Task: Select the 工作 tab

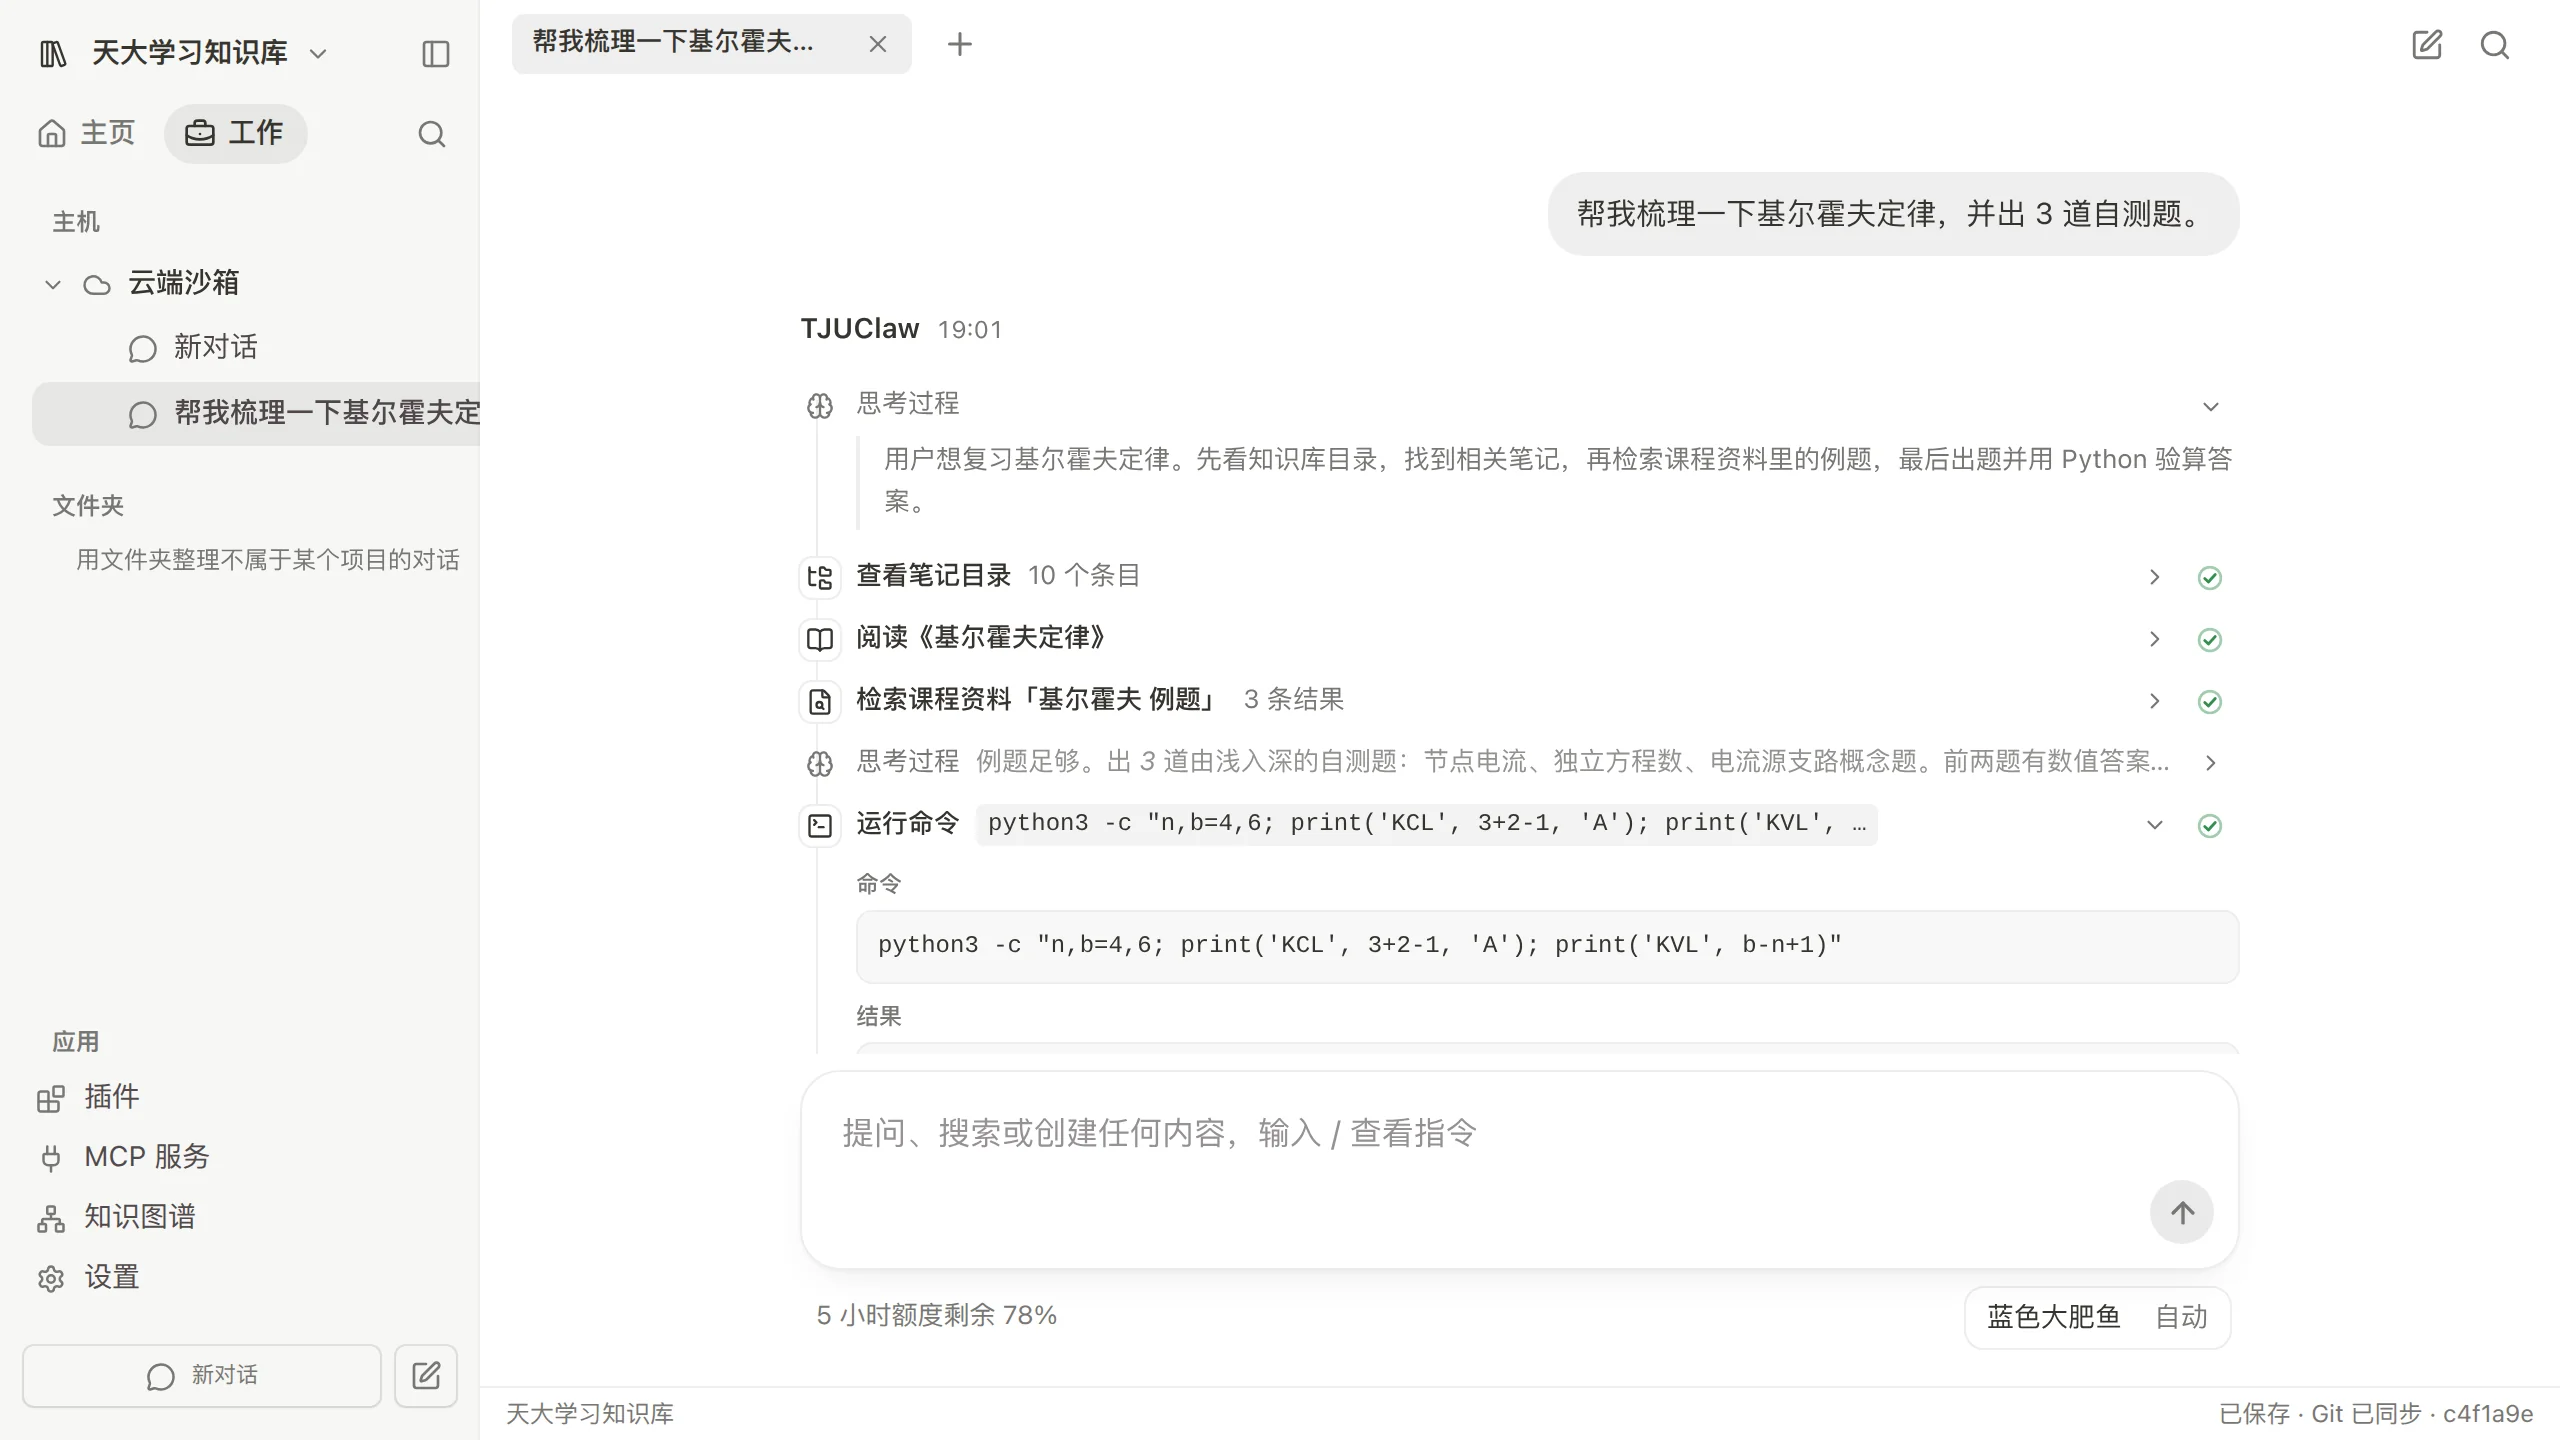Action: coord(235,133)
